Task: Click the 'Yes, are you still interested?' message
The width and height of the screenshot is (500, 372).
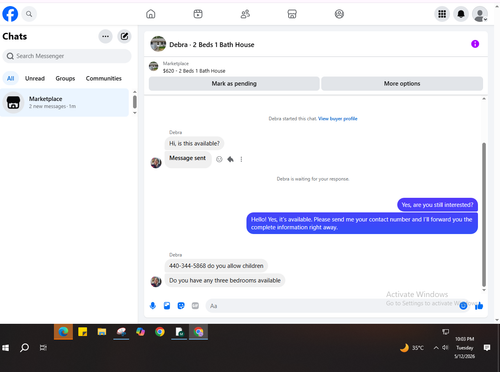Action: [x=437, y=205]
